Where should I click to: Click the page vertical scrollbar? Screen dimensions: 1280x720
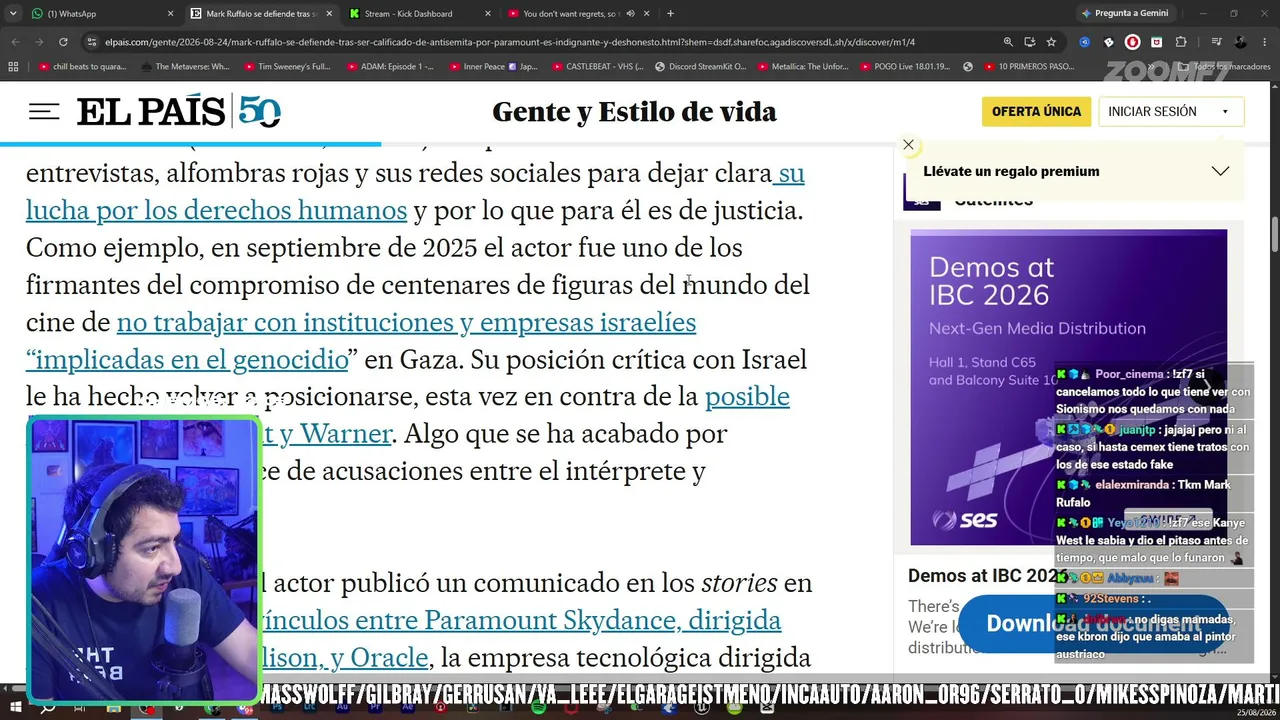[x=1275, y=235]
